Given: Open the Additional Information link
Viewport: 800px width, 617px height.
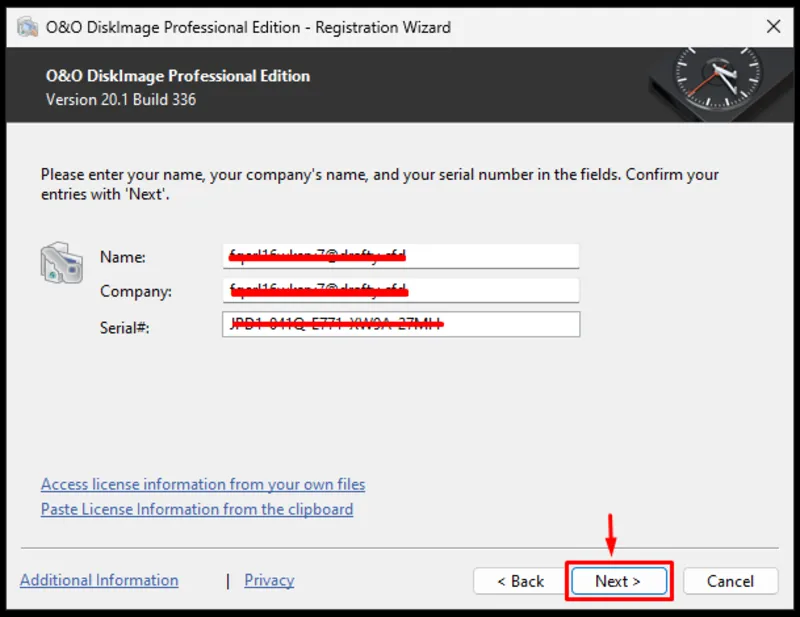Looking at the screenshot, I should tap(99, 580).
